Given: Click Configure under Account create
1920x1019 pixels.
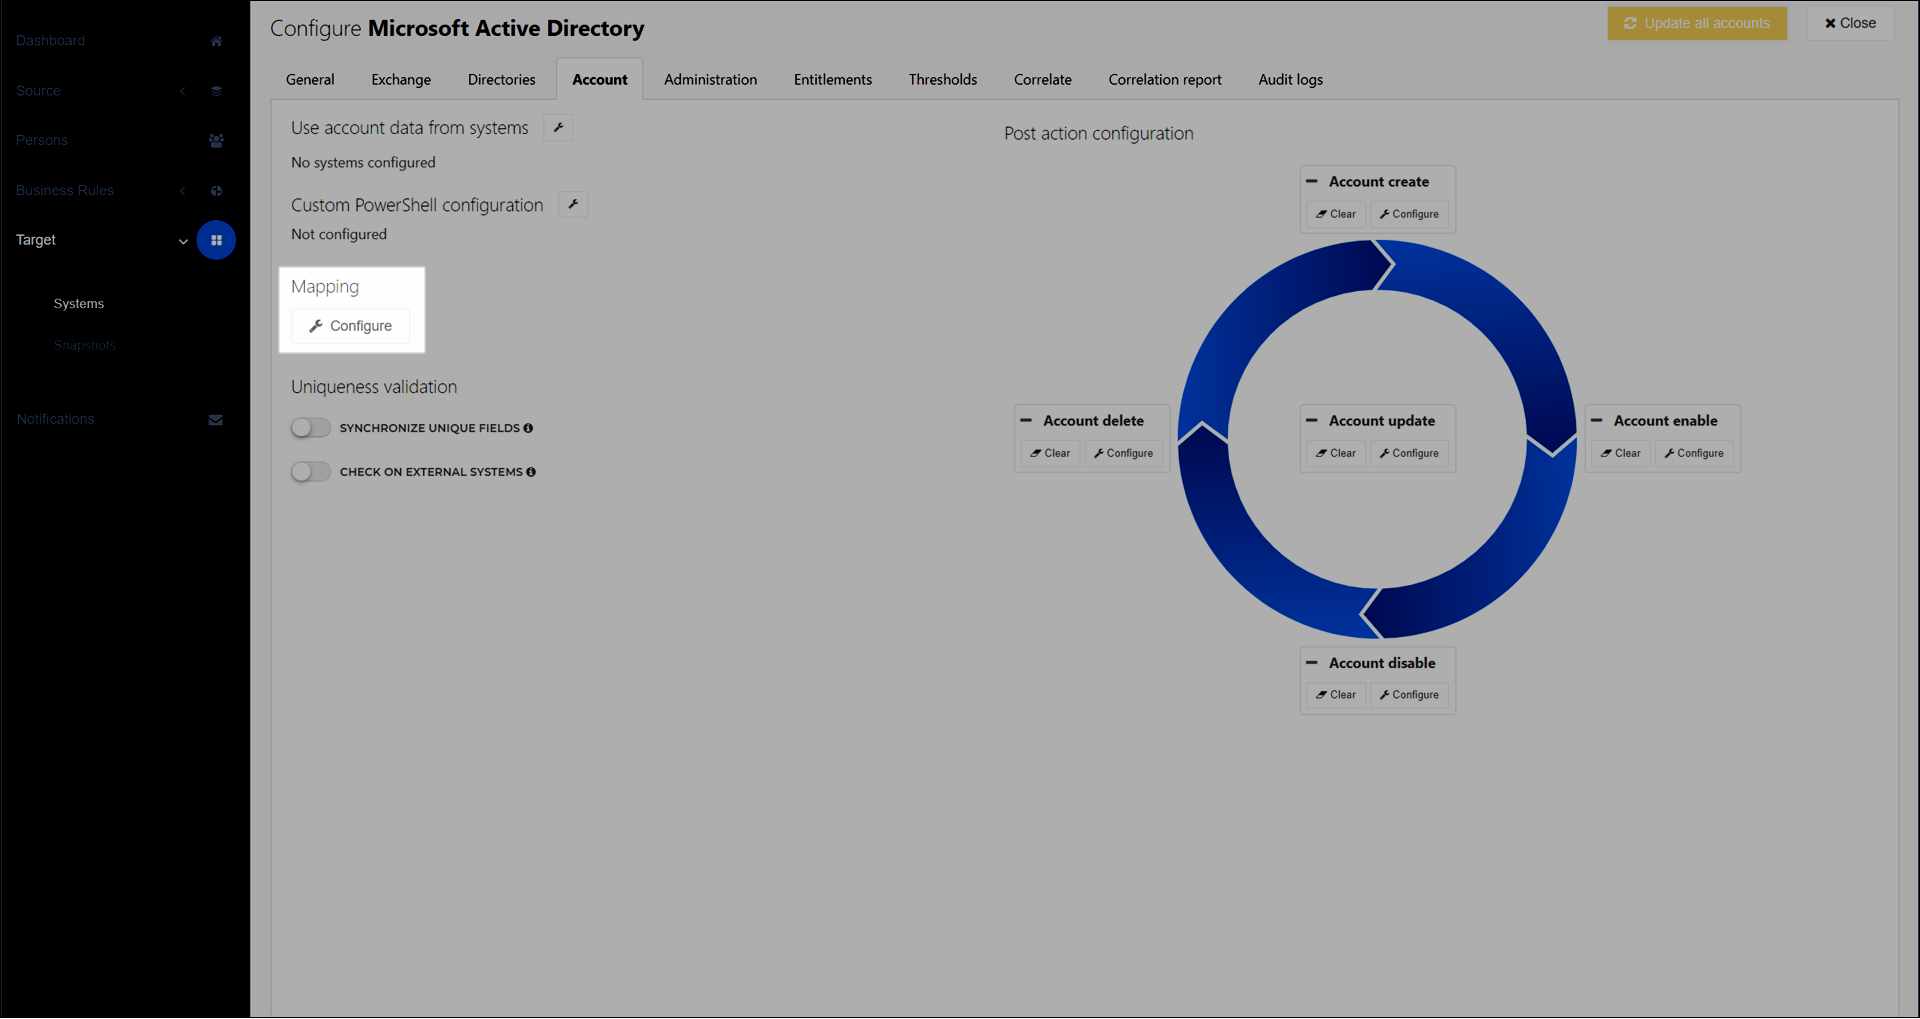Looking at the screenshot, I should pyautogui.click(x=1409, y=214).
